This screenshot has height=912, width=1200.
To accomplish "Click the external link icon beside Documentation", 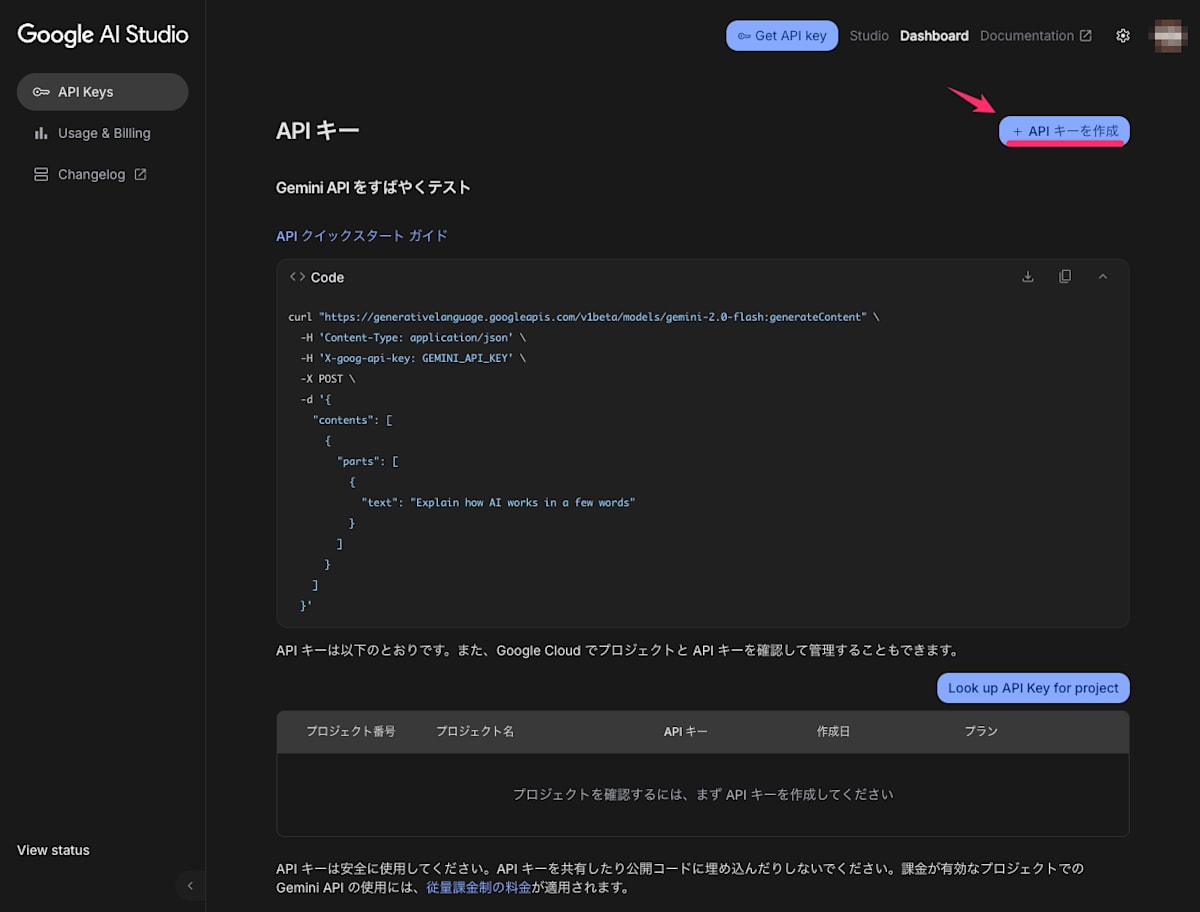I will (1086, 36).
